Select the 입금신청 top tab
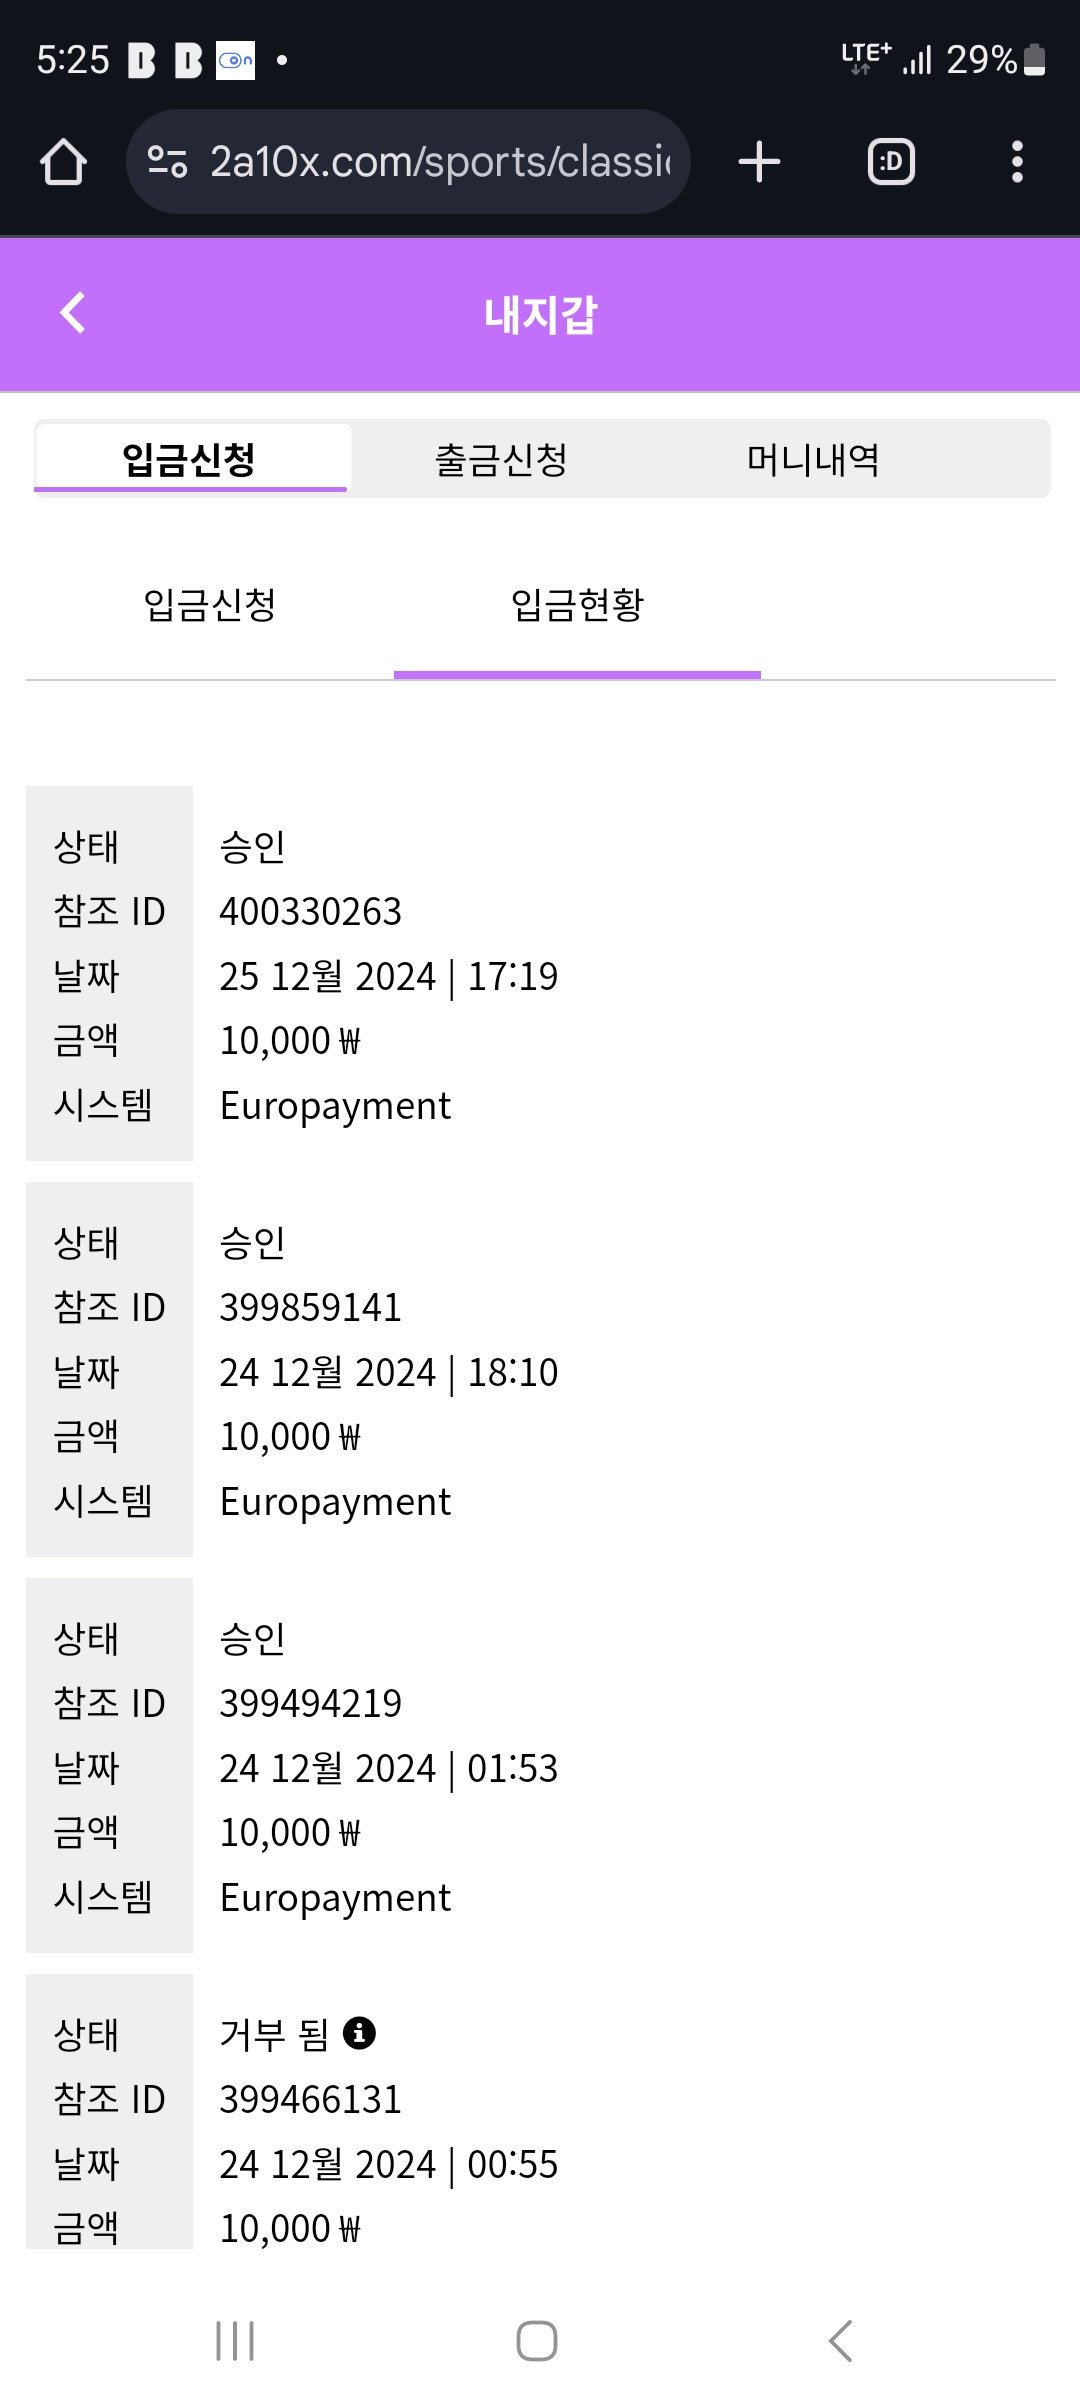The image size is (1080, 2400). [x=190, y=460]
